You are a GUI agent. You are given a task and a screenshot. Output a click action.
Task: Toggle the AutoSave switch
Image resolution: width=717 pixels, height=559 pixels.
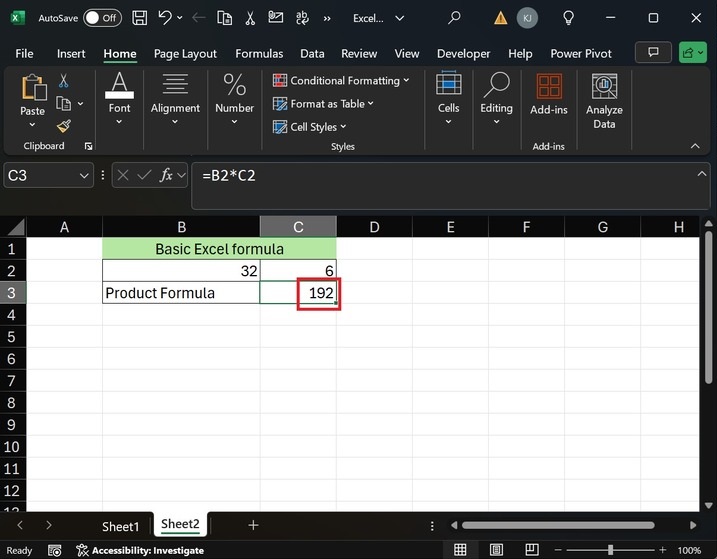(101, 18)
